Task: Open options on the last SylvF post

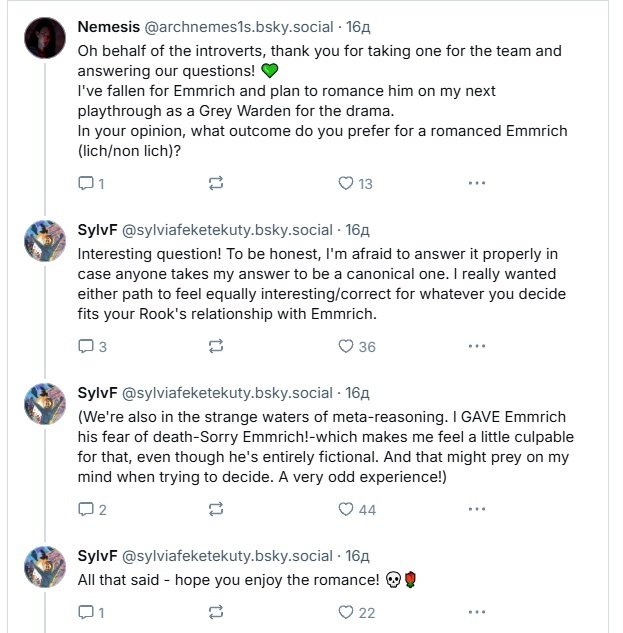Action: [477, 612]
